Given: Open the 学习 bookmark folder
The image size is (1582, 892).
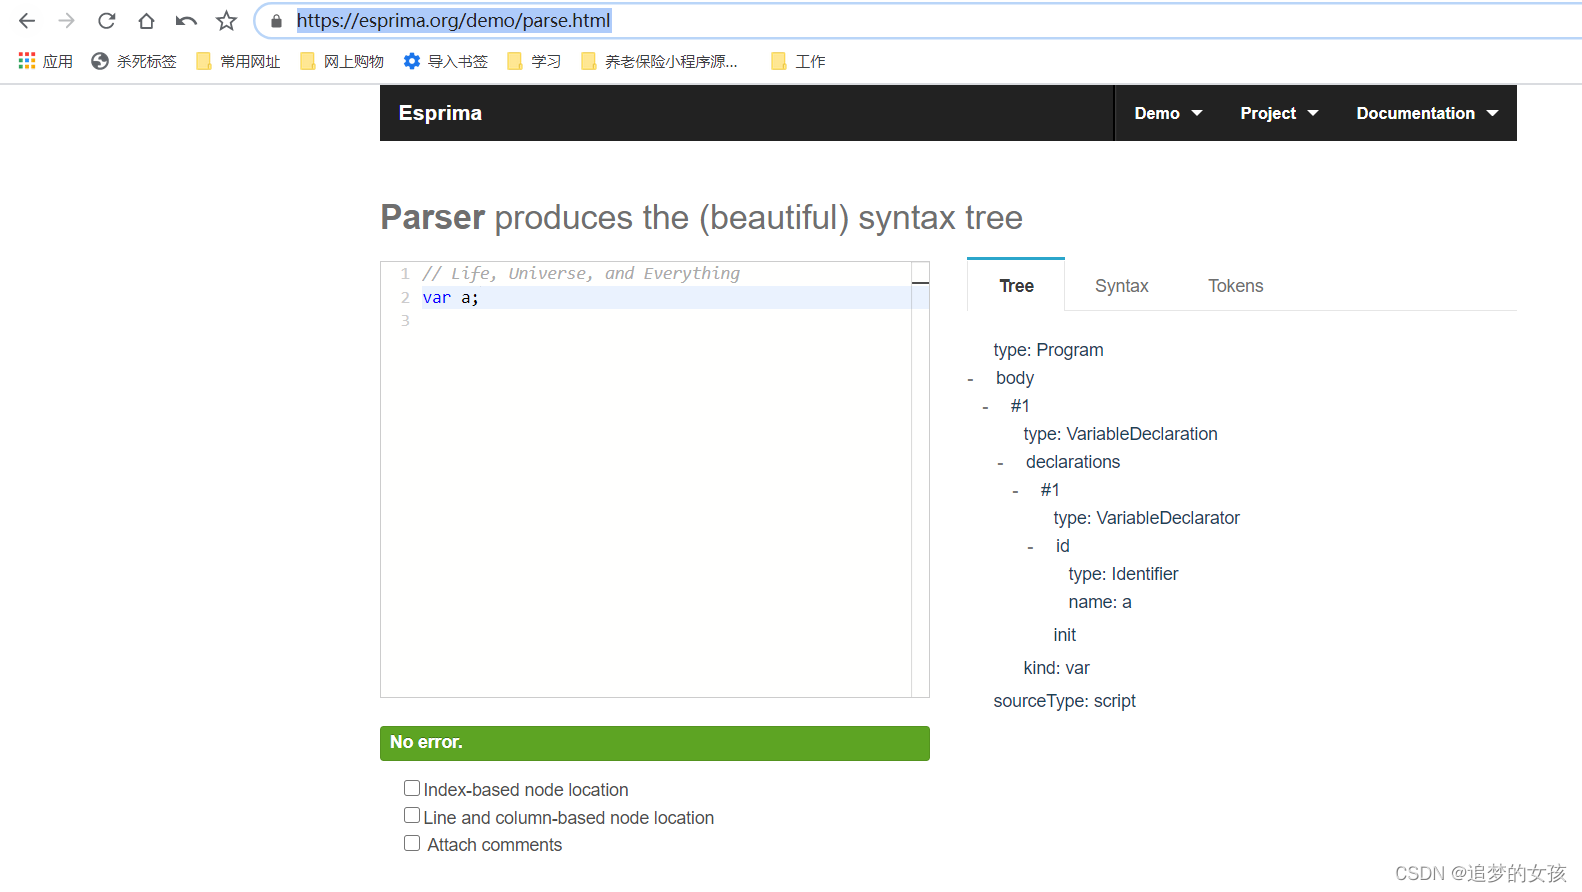Looking at the screenshot, I should tap(534, 61).
